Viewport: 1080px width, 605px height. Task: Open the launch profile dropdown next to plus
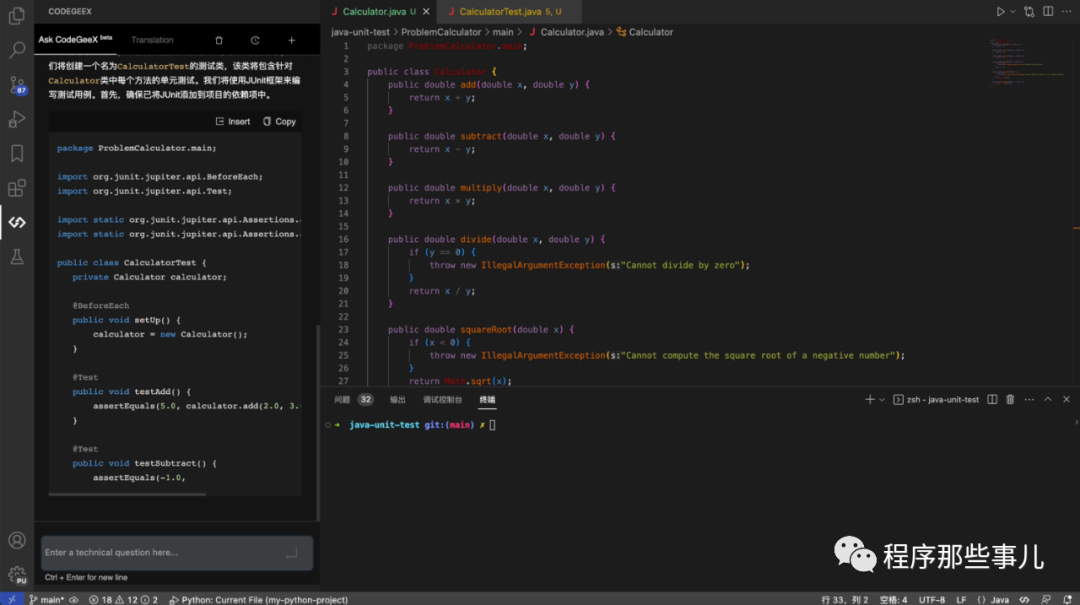pos(881,399)
